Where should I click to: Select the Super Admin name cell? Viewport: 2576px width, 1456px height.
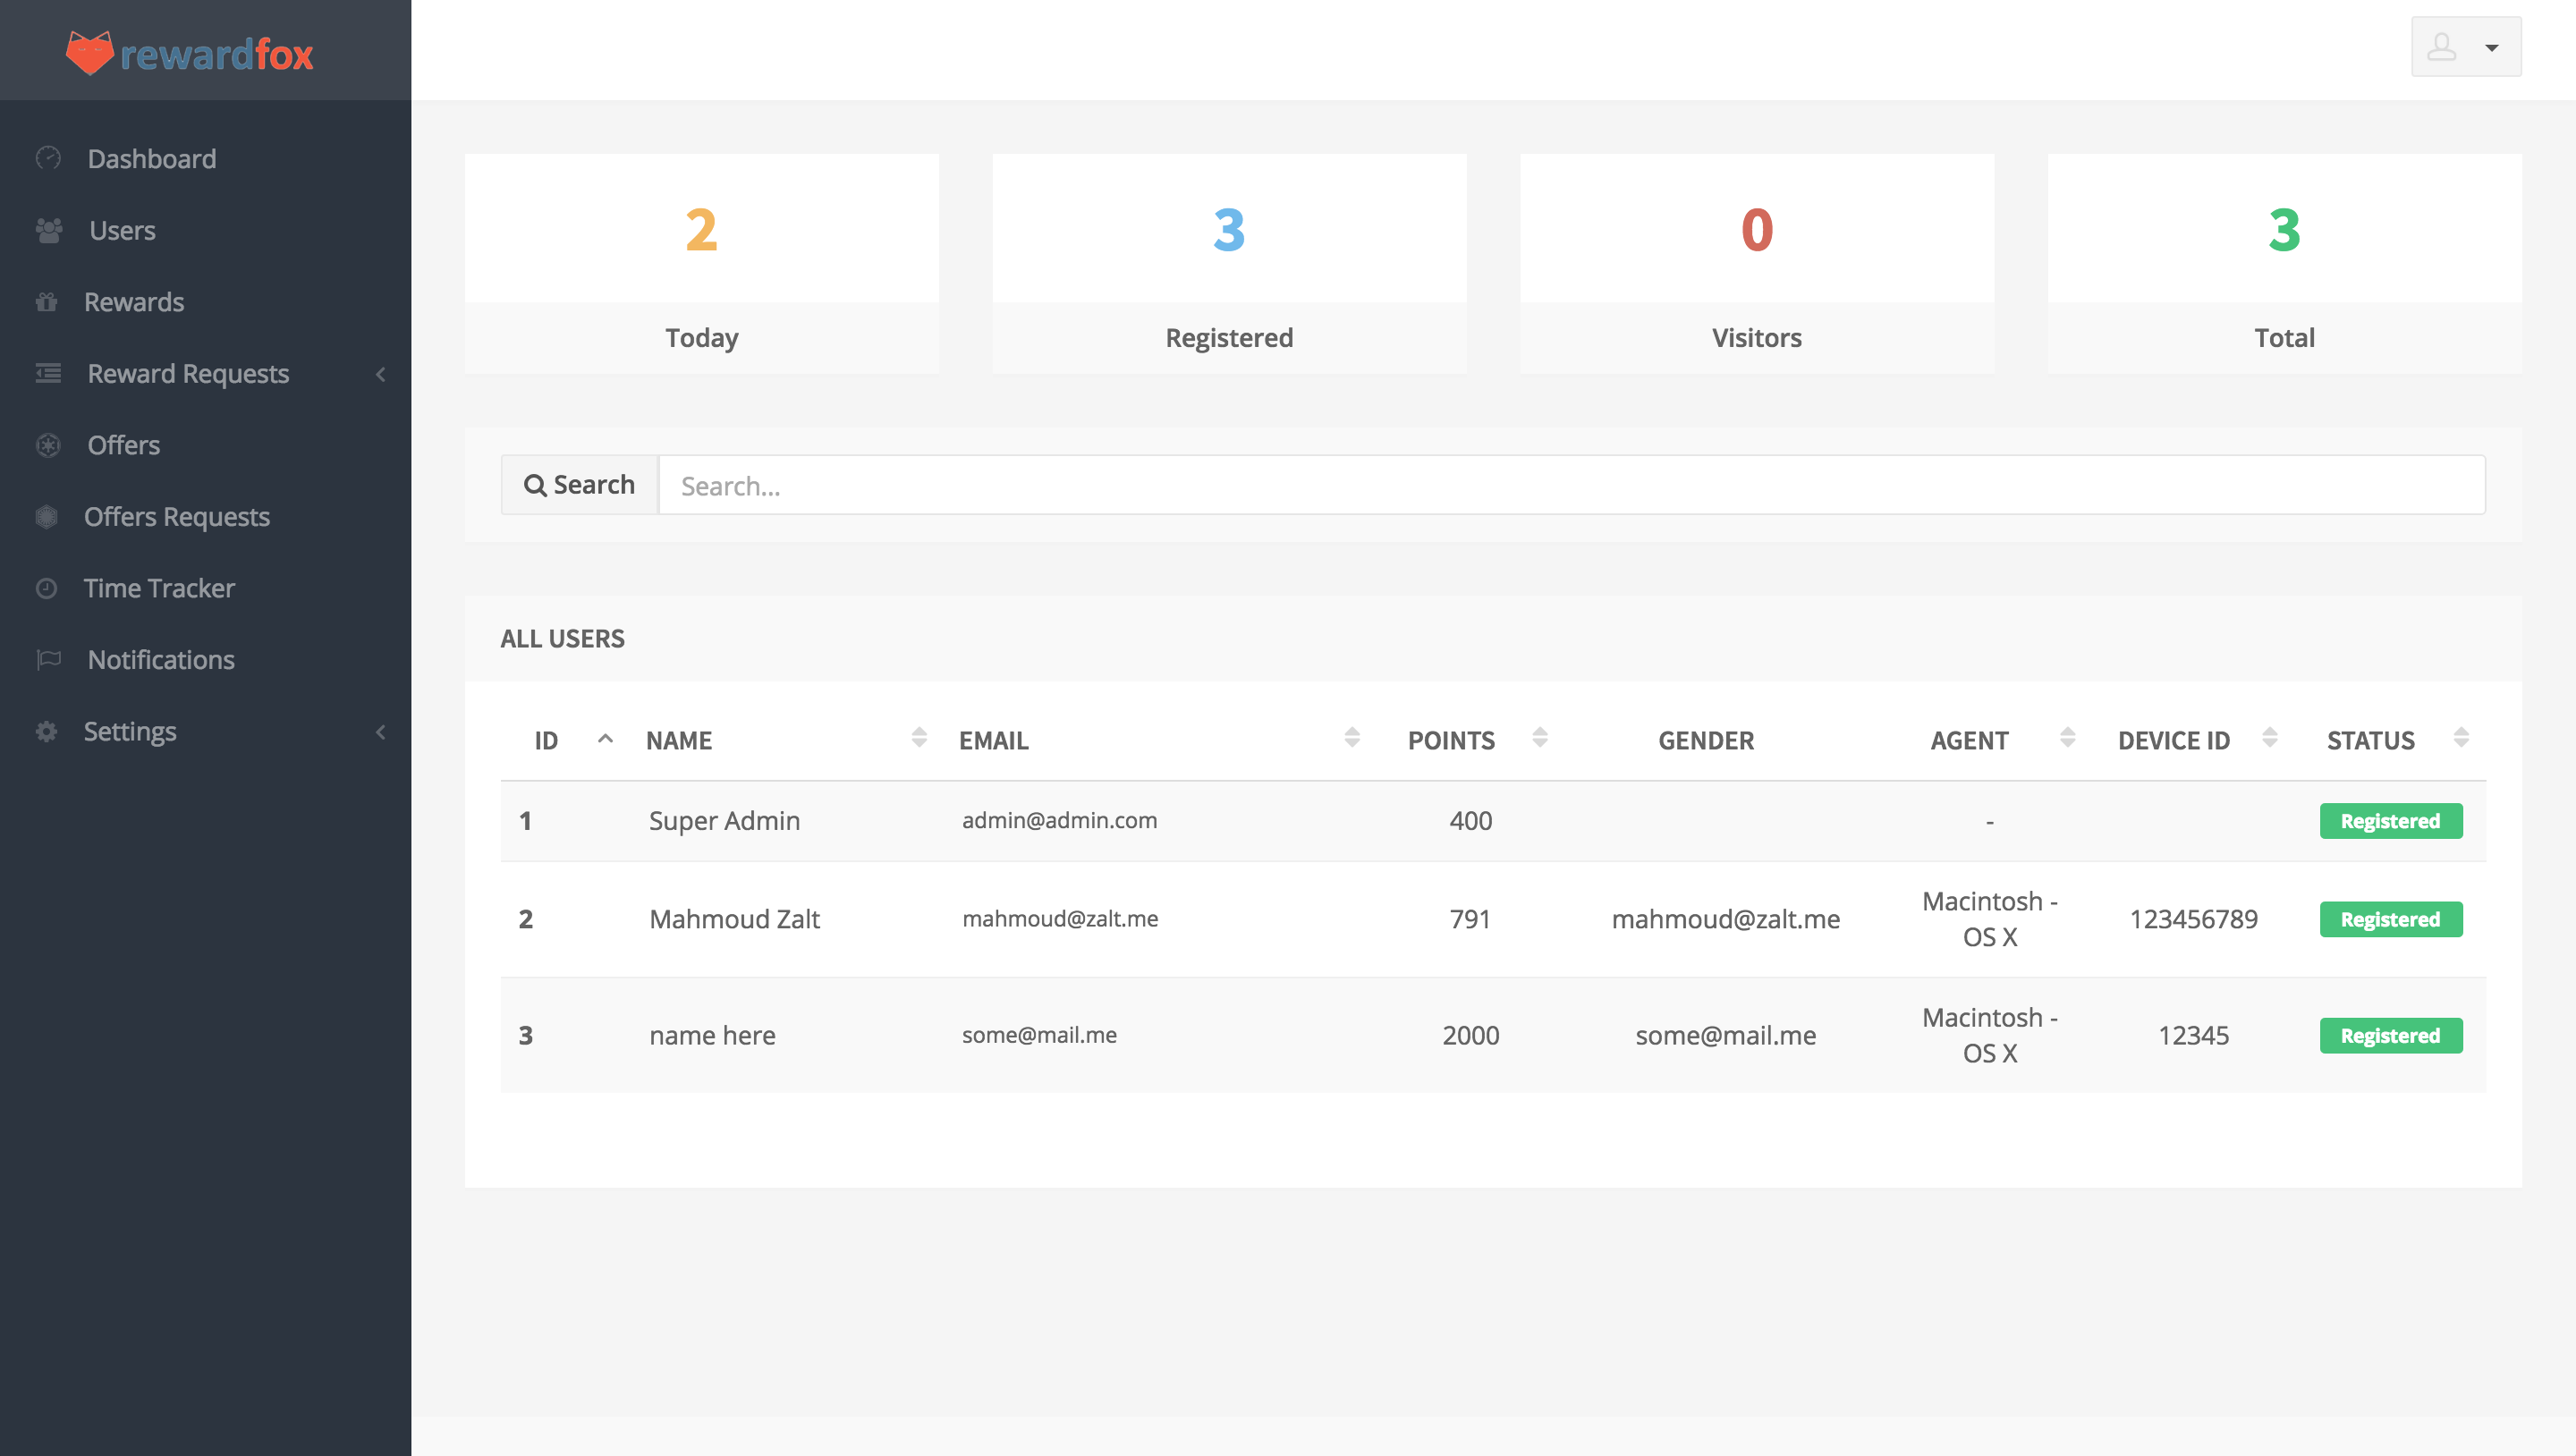pos(724,821)
